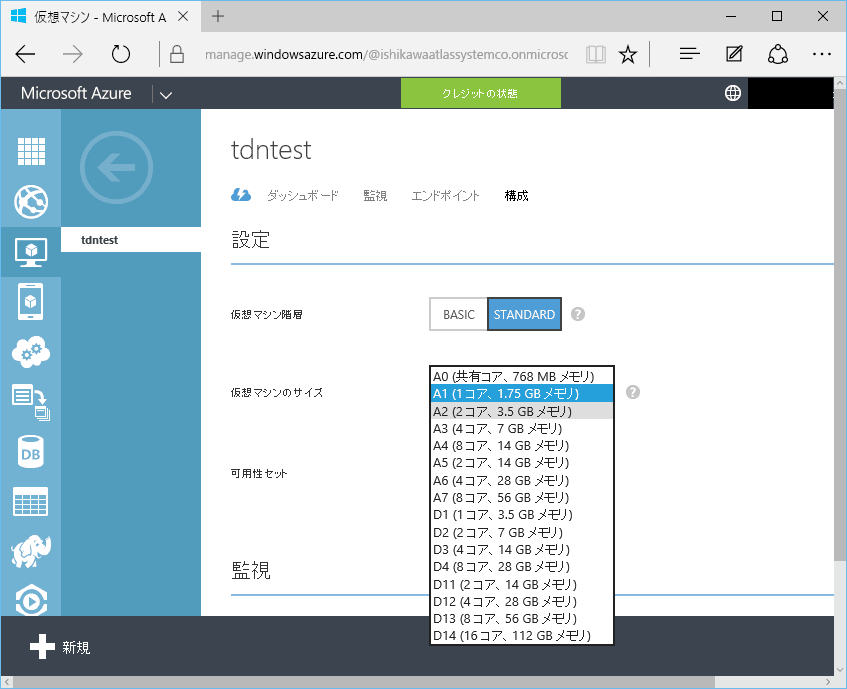The height and width of the screenshot is (689, 847).
Task: Select the STANDARD tier toggle
Action: (524, 314)
